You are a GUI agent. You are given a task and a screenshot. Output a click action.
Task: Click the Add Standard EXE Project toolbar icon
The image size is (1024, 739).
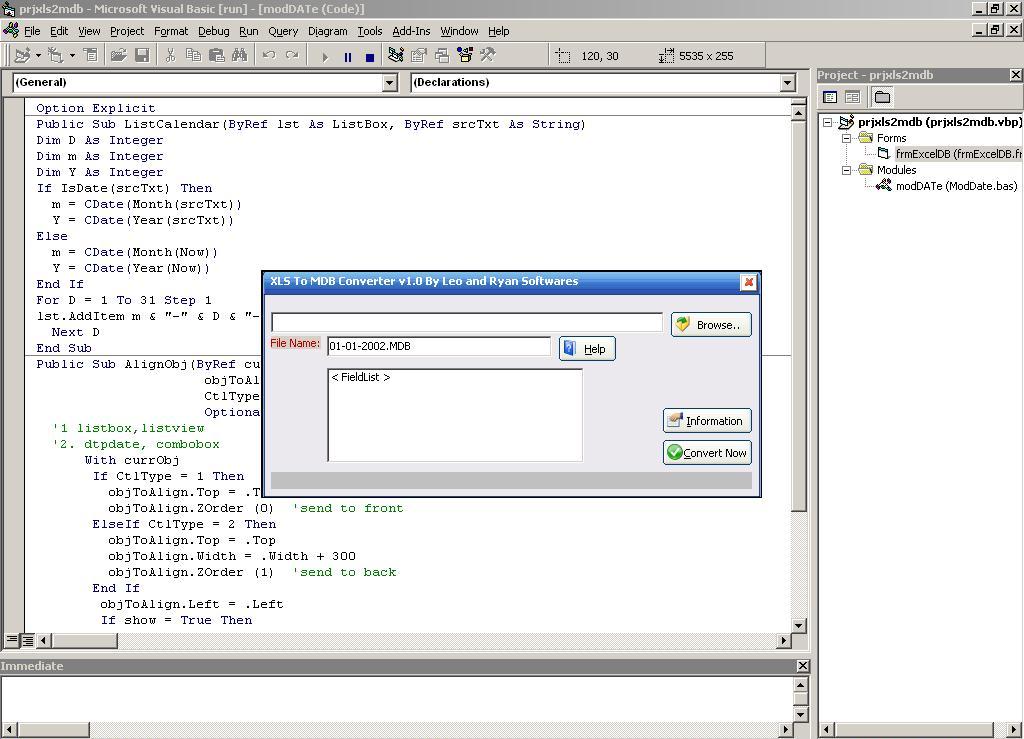(x=22, y=55)
